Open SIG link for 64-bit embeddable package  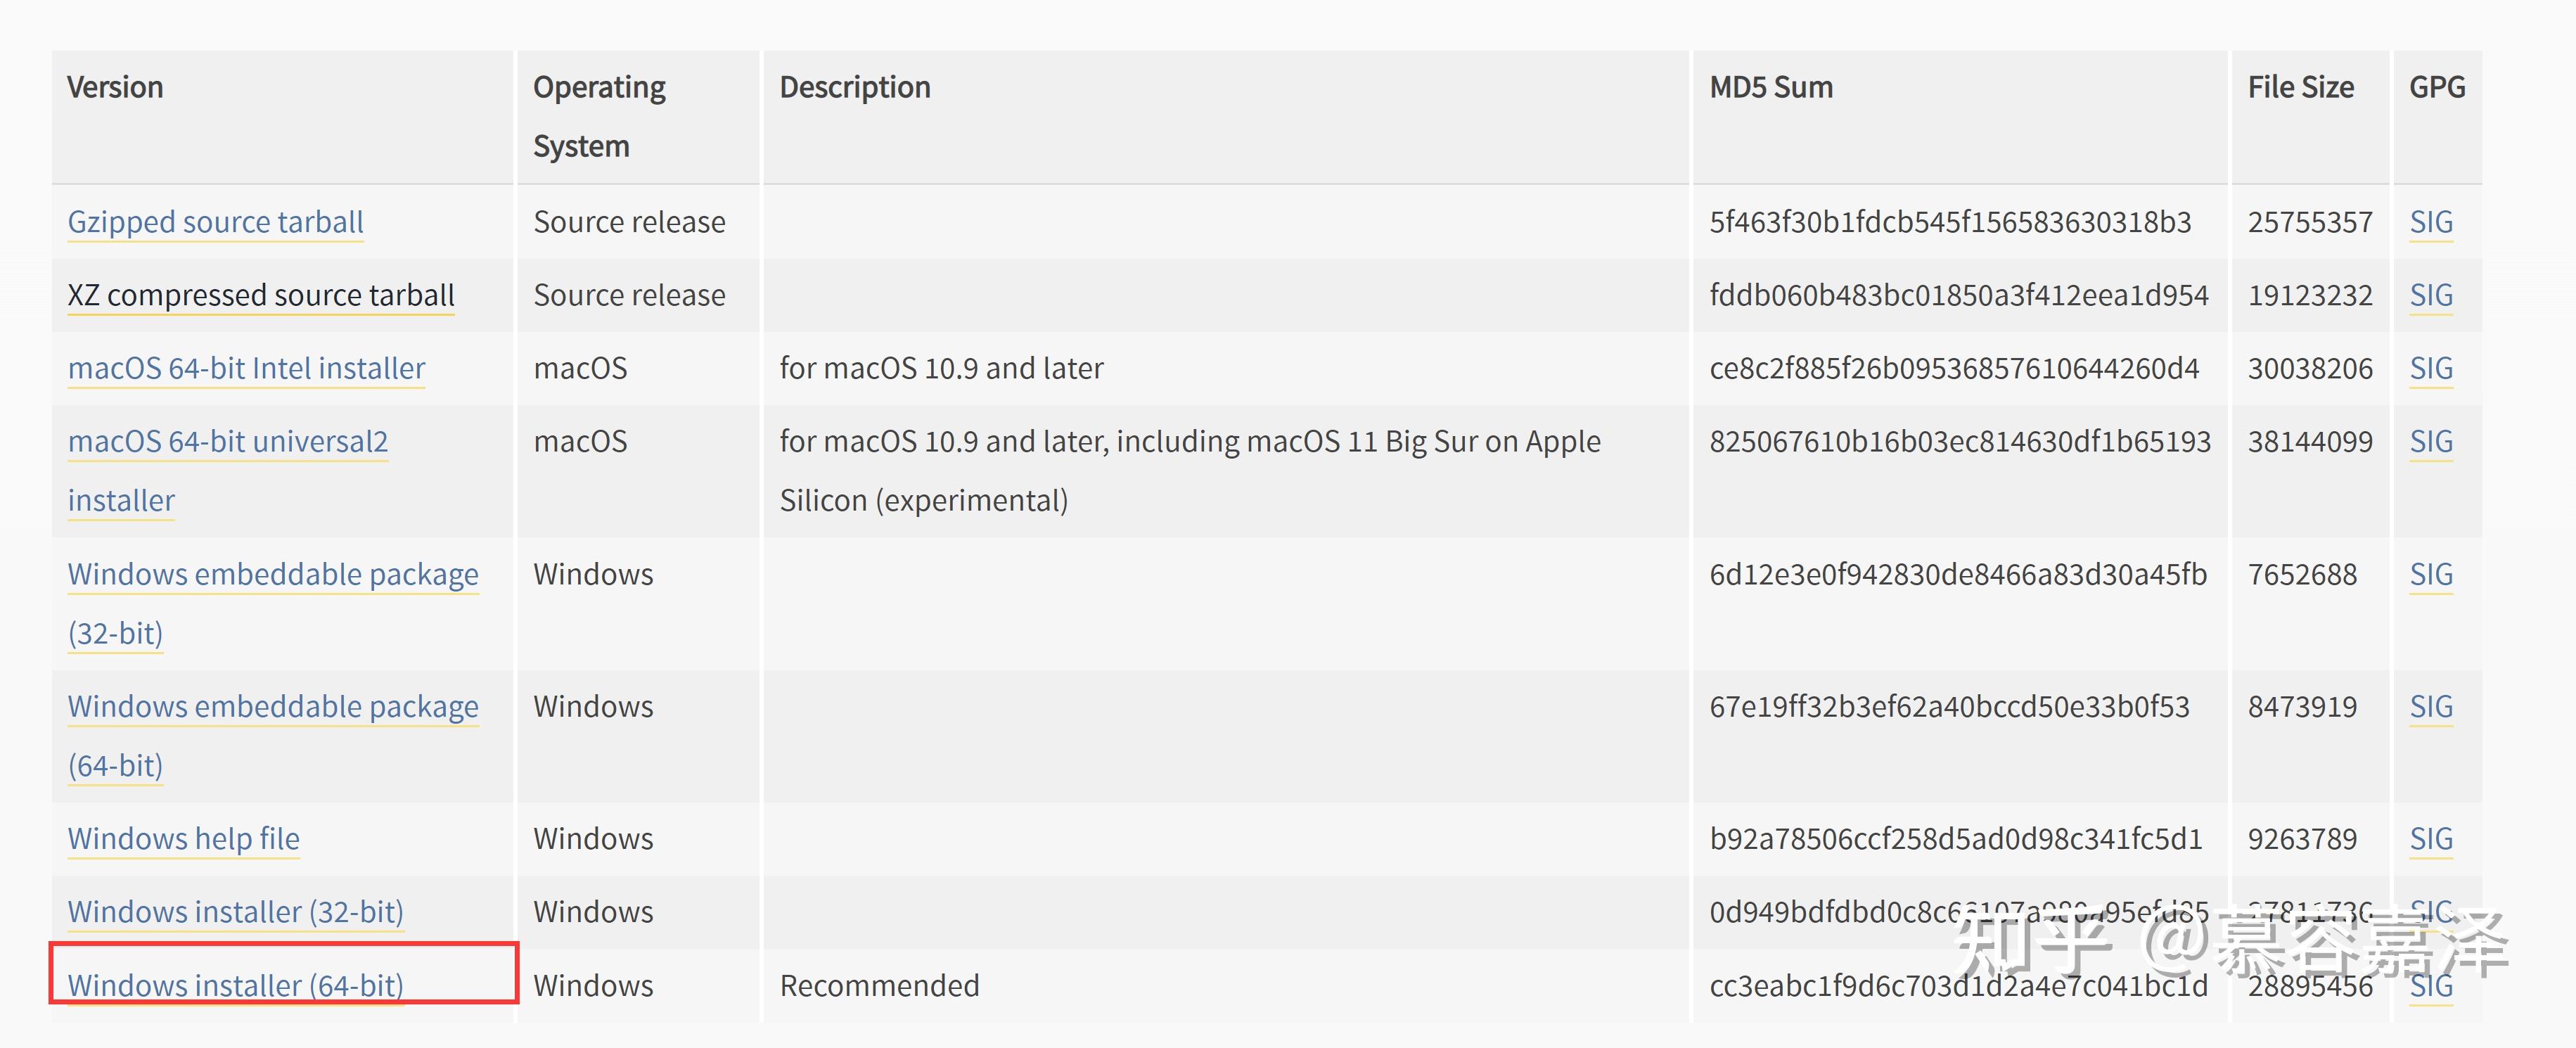pos(2431,706)
